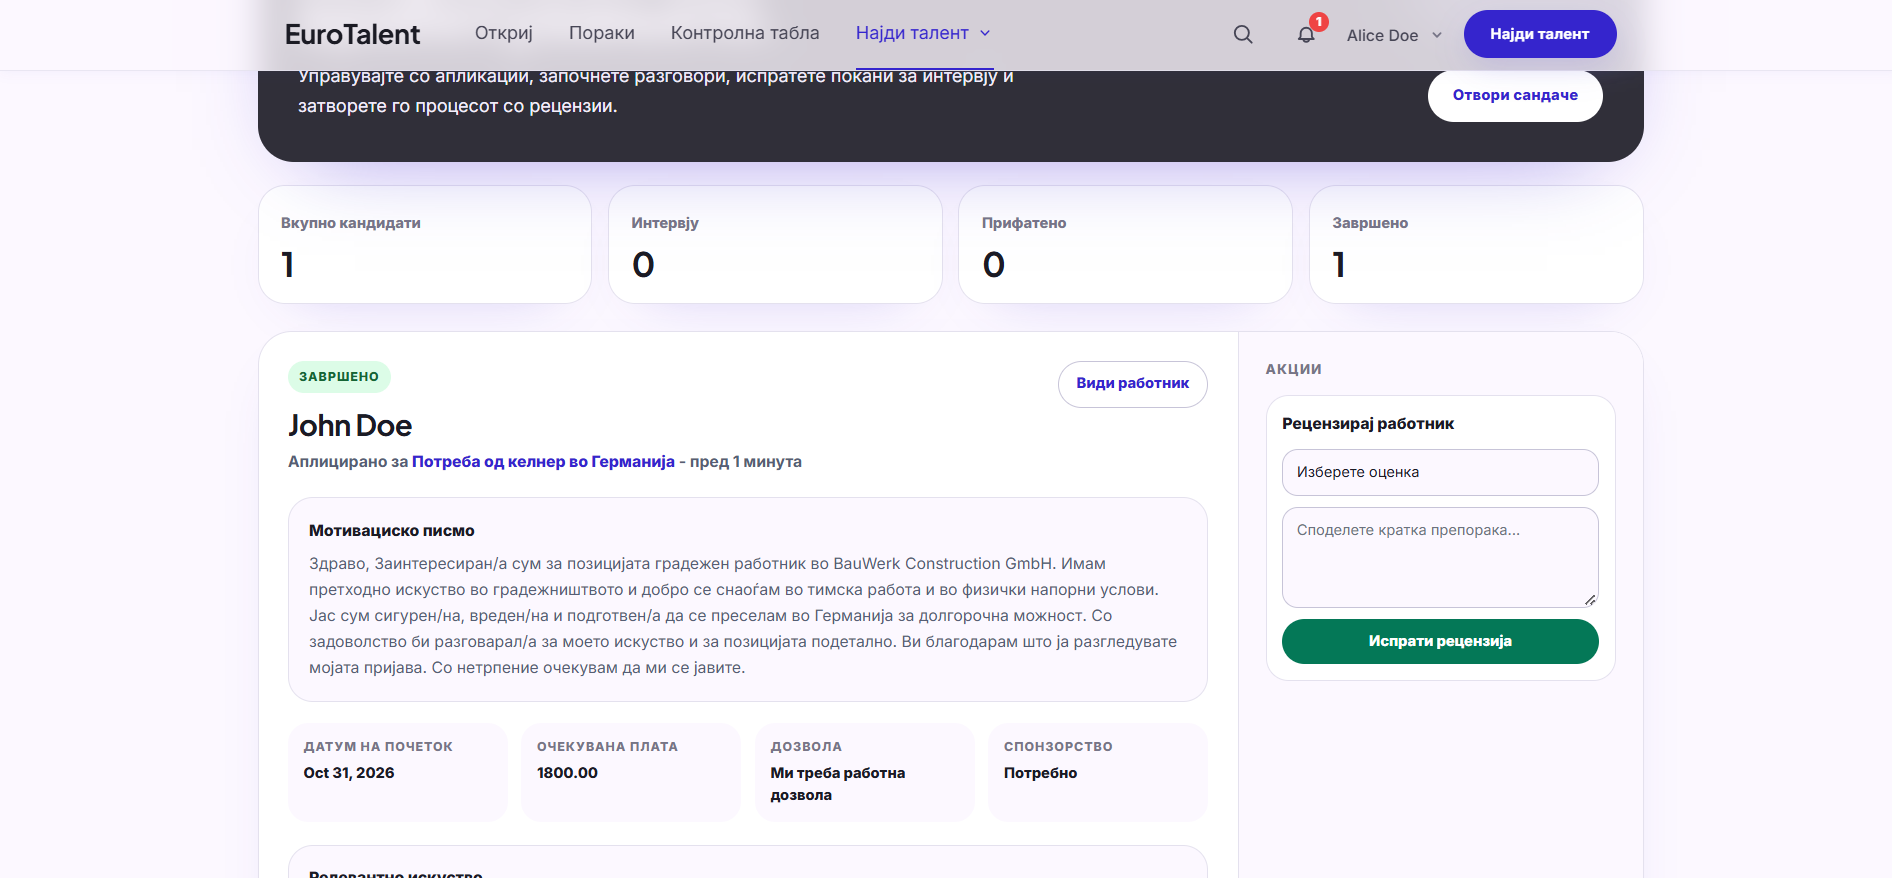
Task: Open Контролна табла from navigation
Action: [x=745, y=33]
